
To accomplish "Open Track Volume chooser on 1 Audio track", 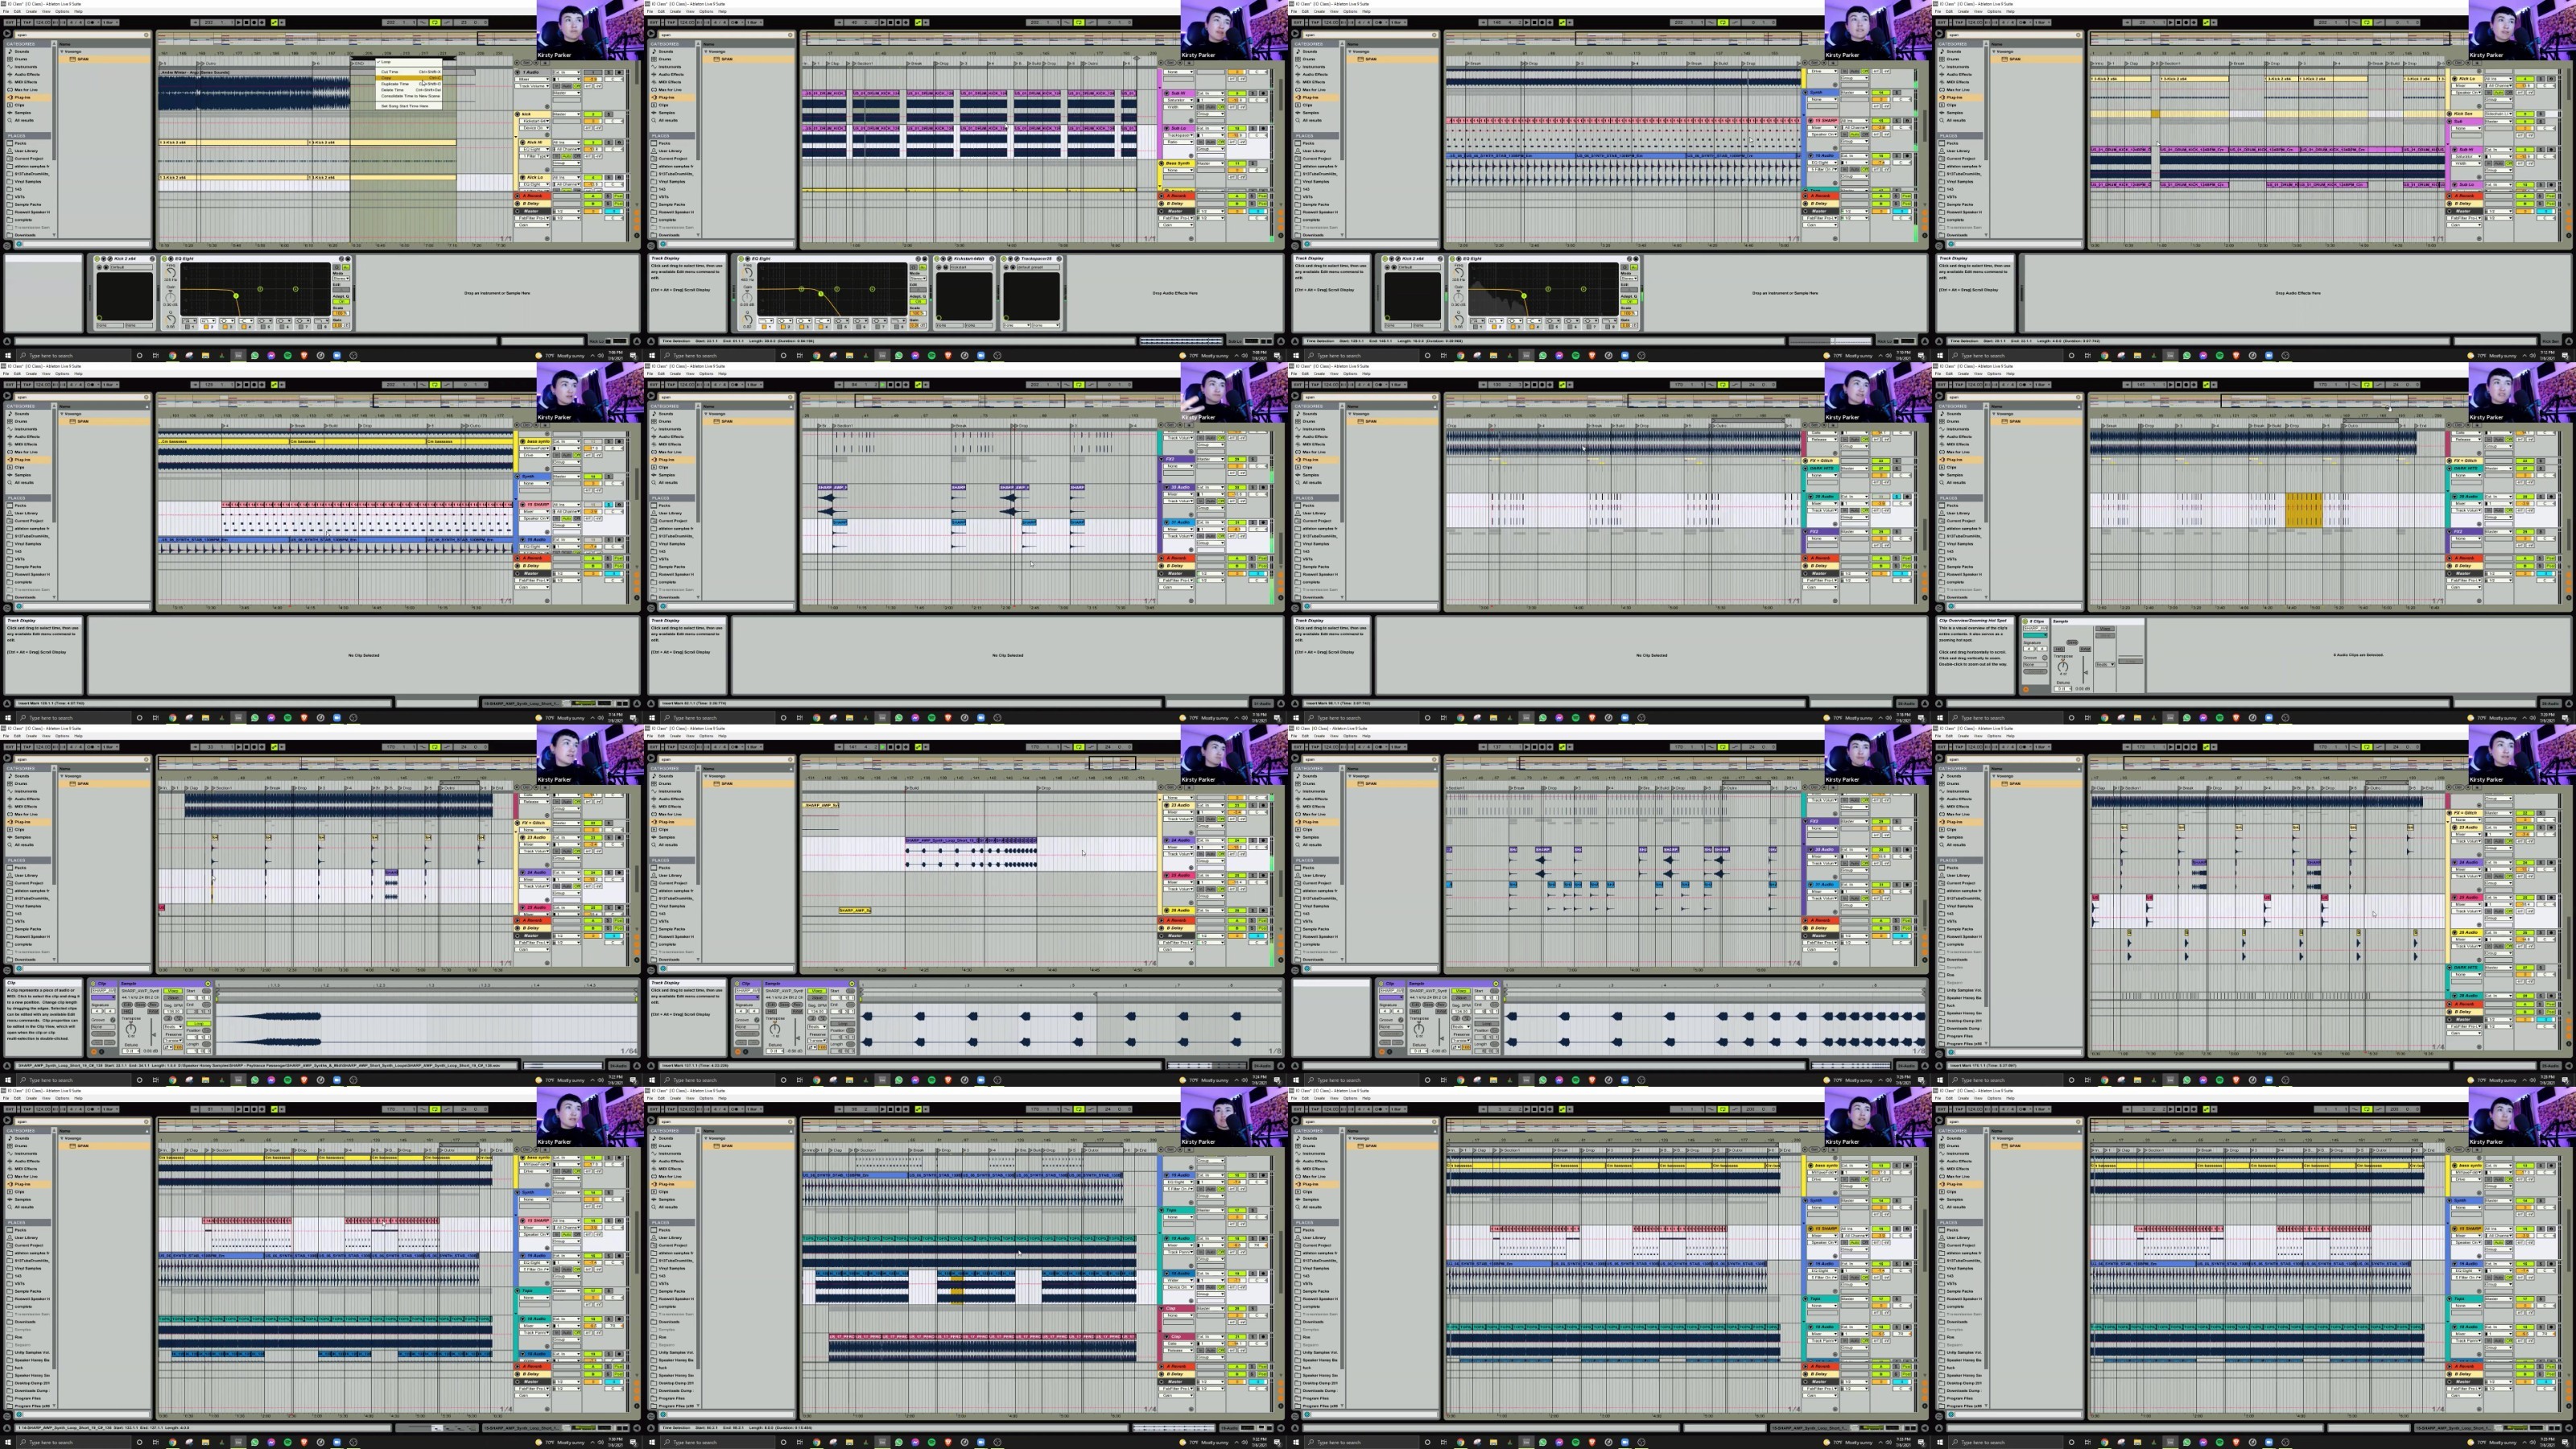I will pos(532,86).
